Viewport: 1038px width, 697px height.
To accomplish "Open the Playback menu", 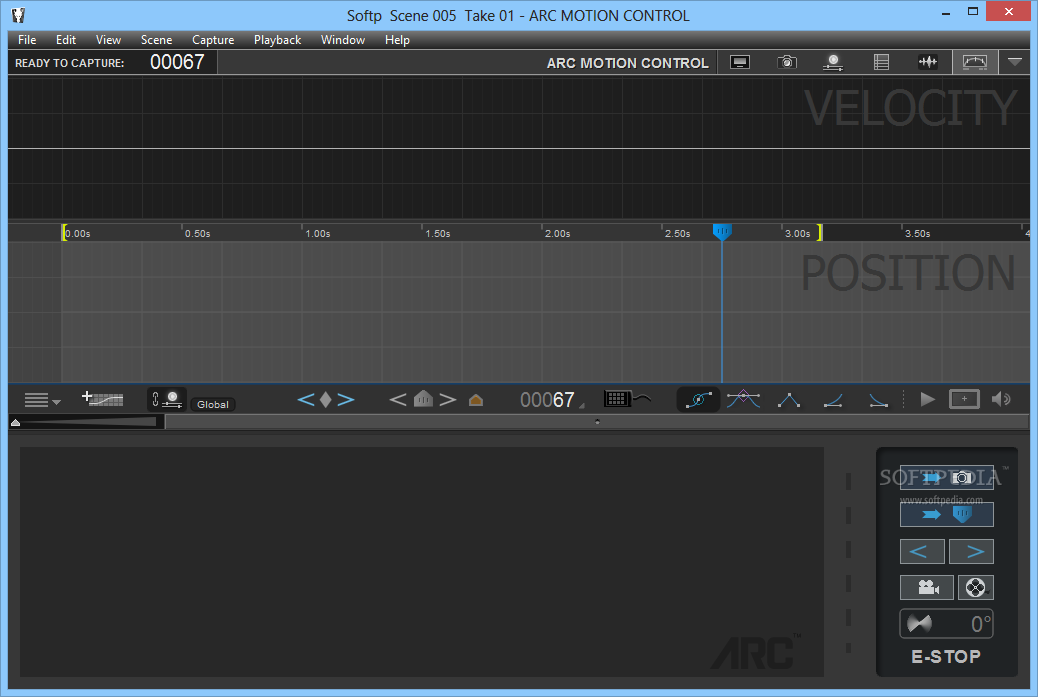I will (277, 40).
